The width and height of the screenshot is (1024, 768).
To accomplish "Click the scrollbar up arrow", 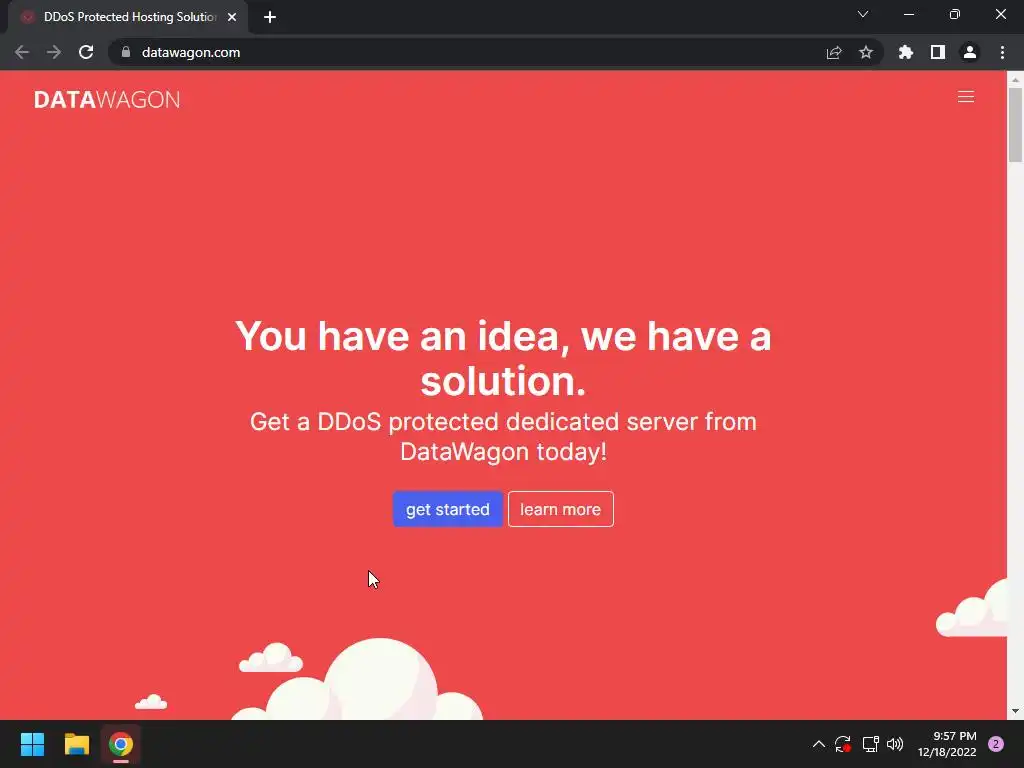I will [x=1015, y=79].
